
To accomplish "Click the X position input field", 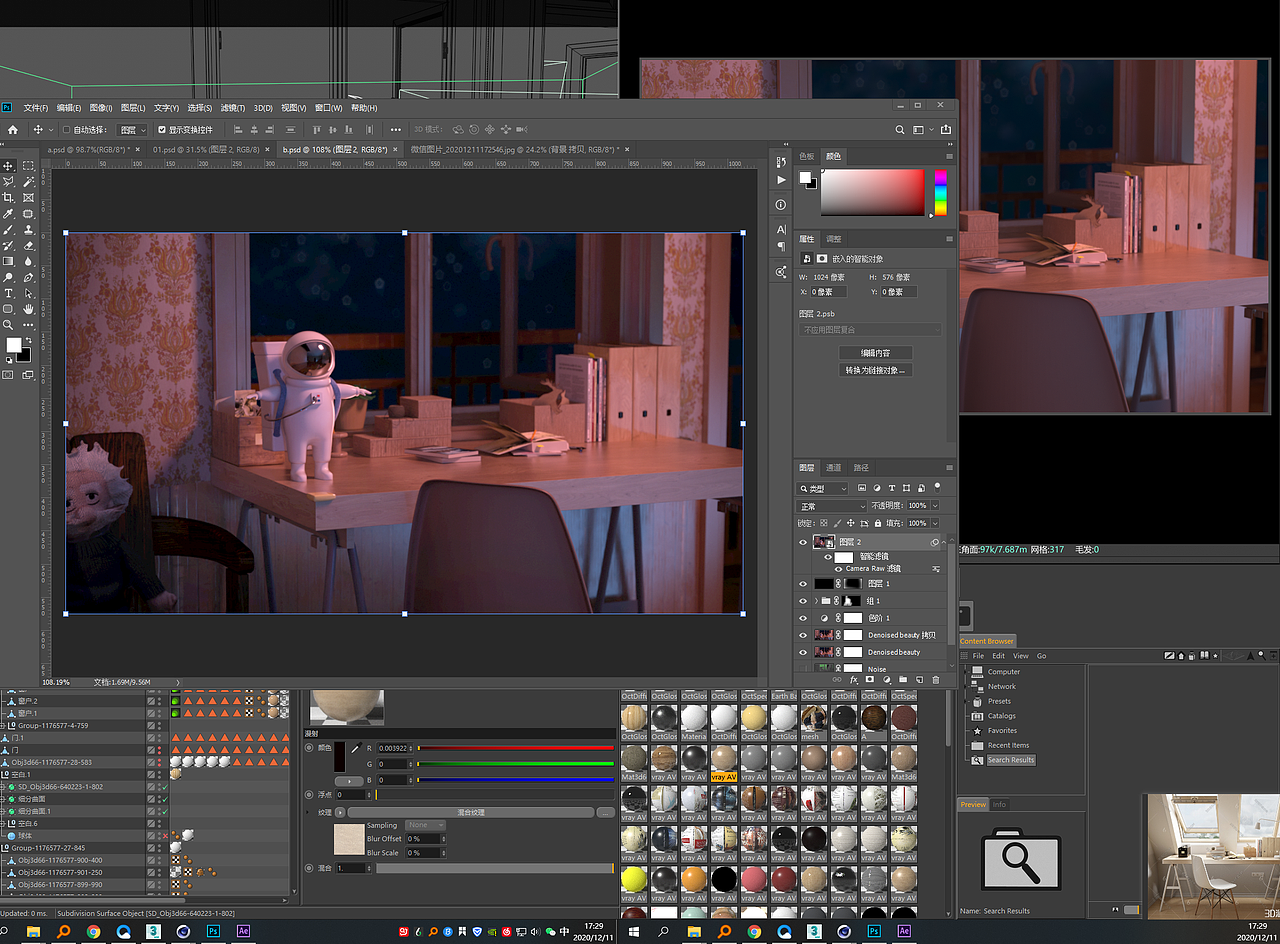I will click(x=828, y=292).
